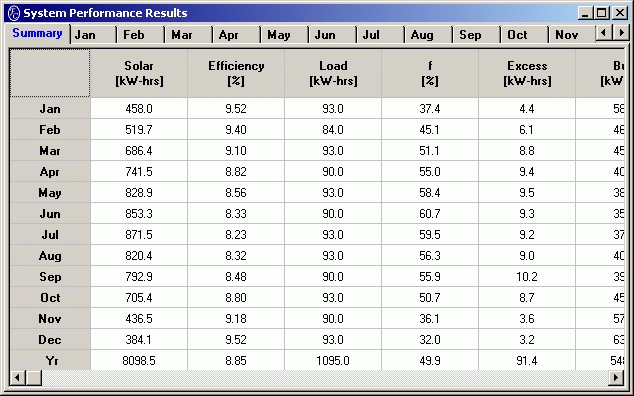Viewport: 634px width, 396px height.
Task: Click the Efficiency [%] column header
Action: click(x=236, y=73)
